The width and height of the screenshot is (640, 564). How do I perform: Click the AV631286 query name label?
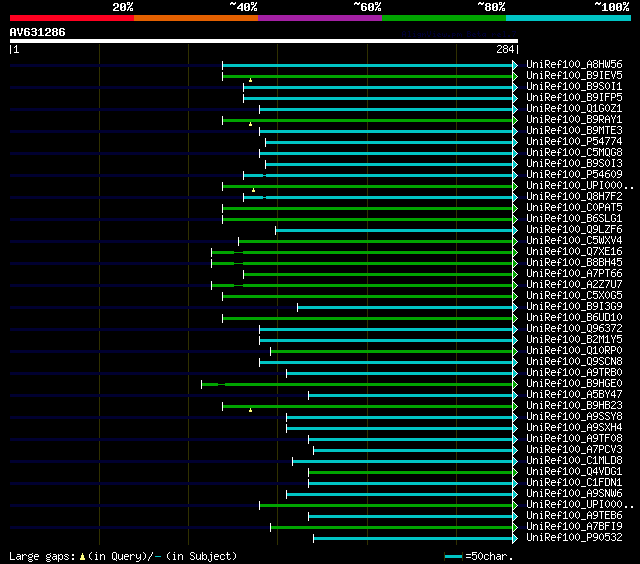38,32
